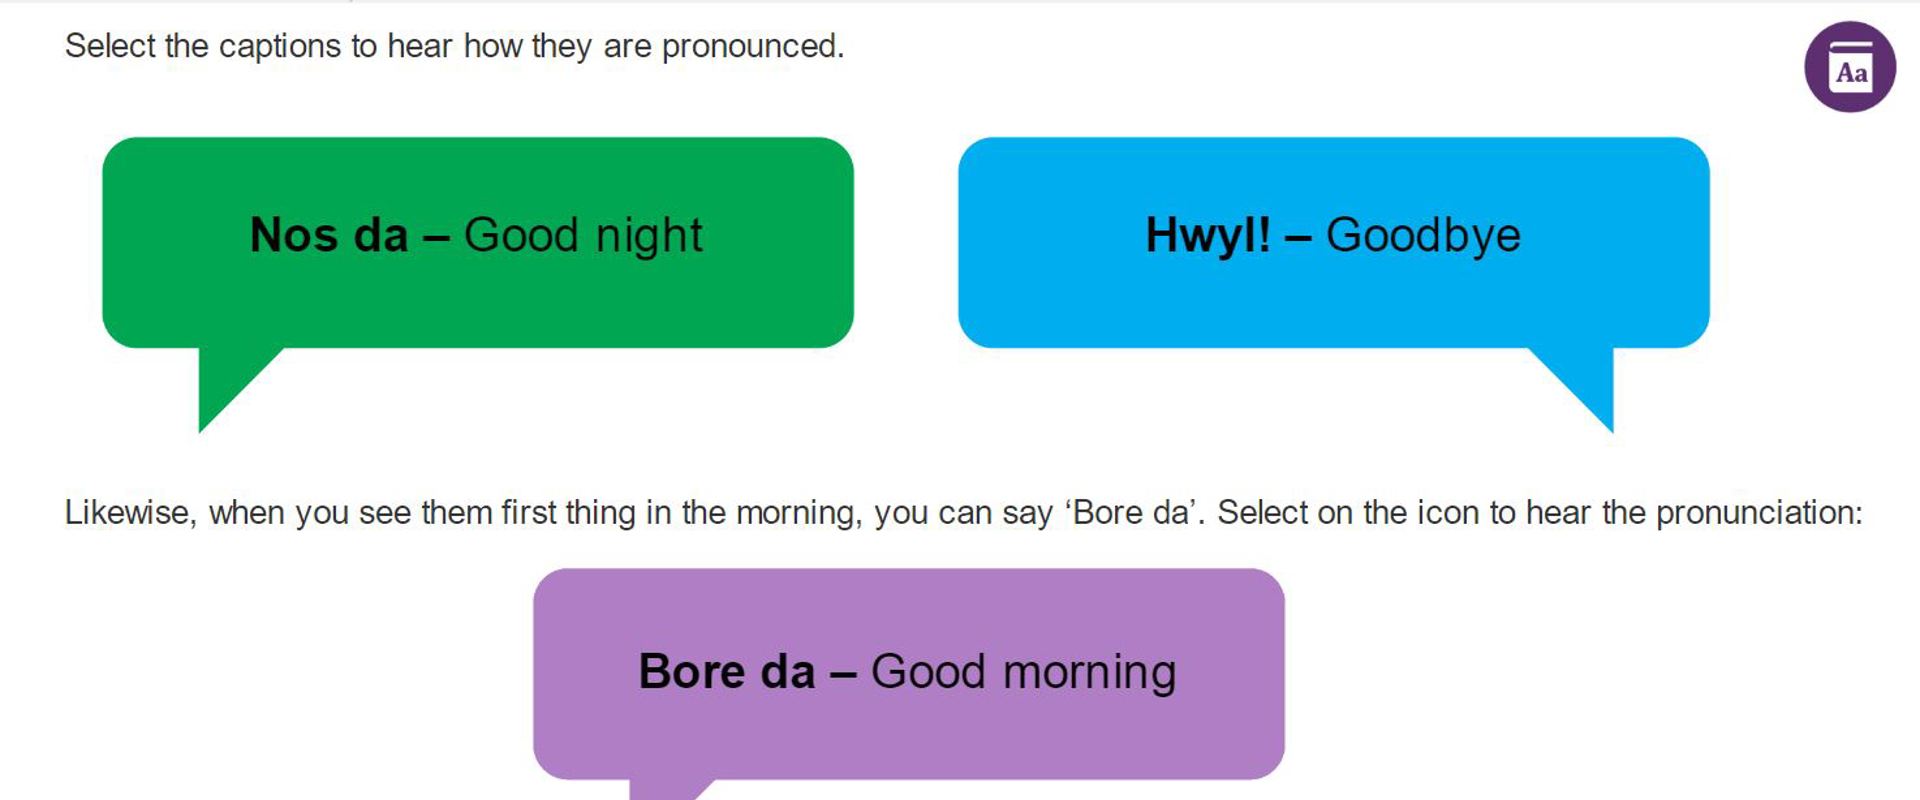Image resolution: width=1920 pixels, height=800 pixels.
Task: Play the green Nos da speech bubble
Action: click(x=478, y=243)
